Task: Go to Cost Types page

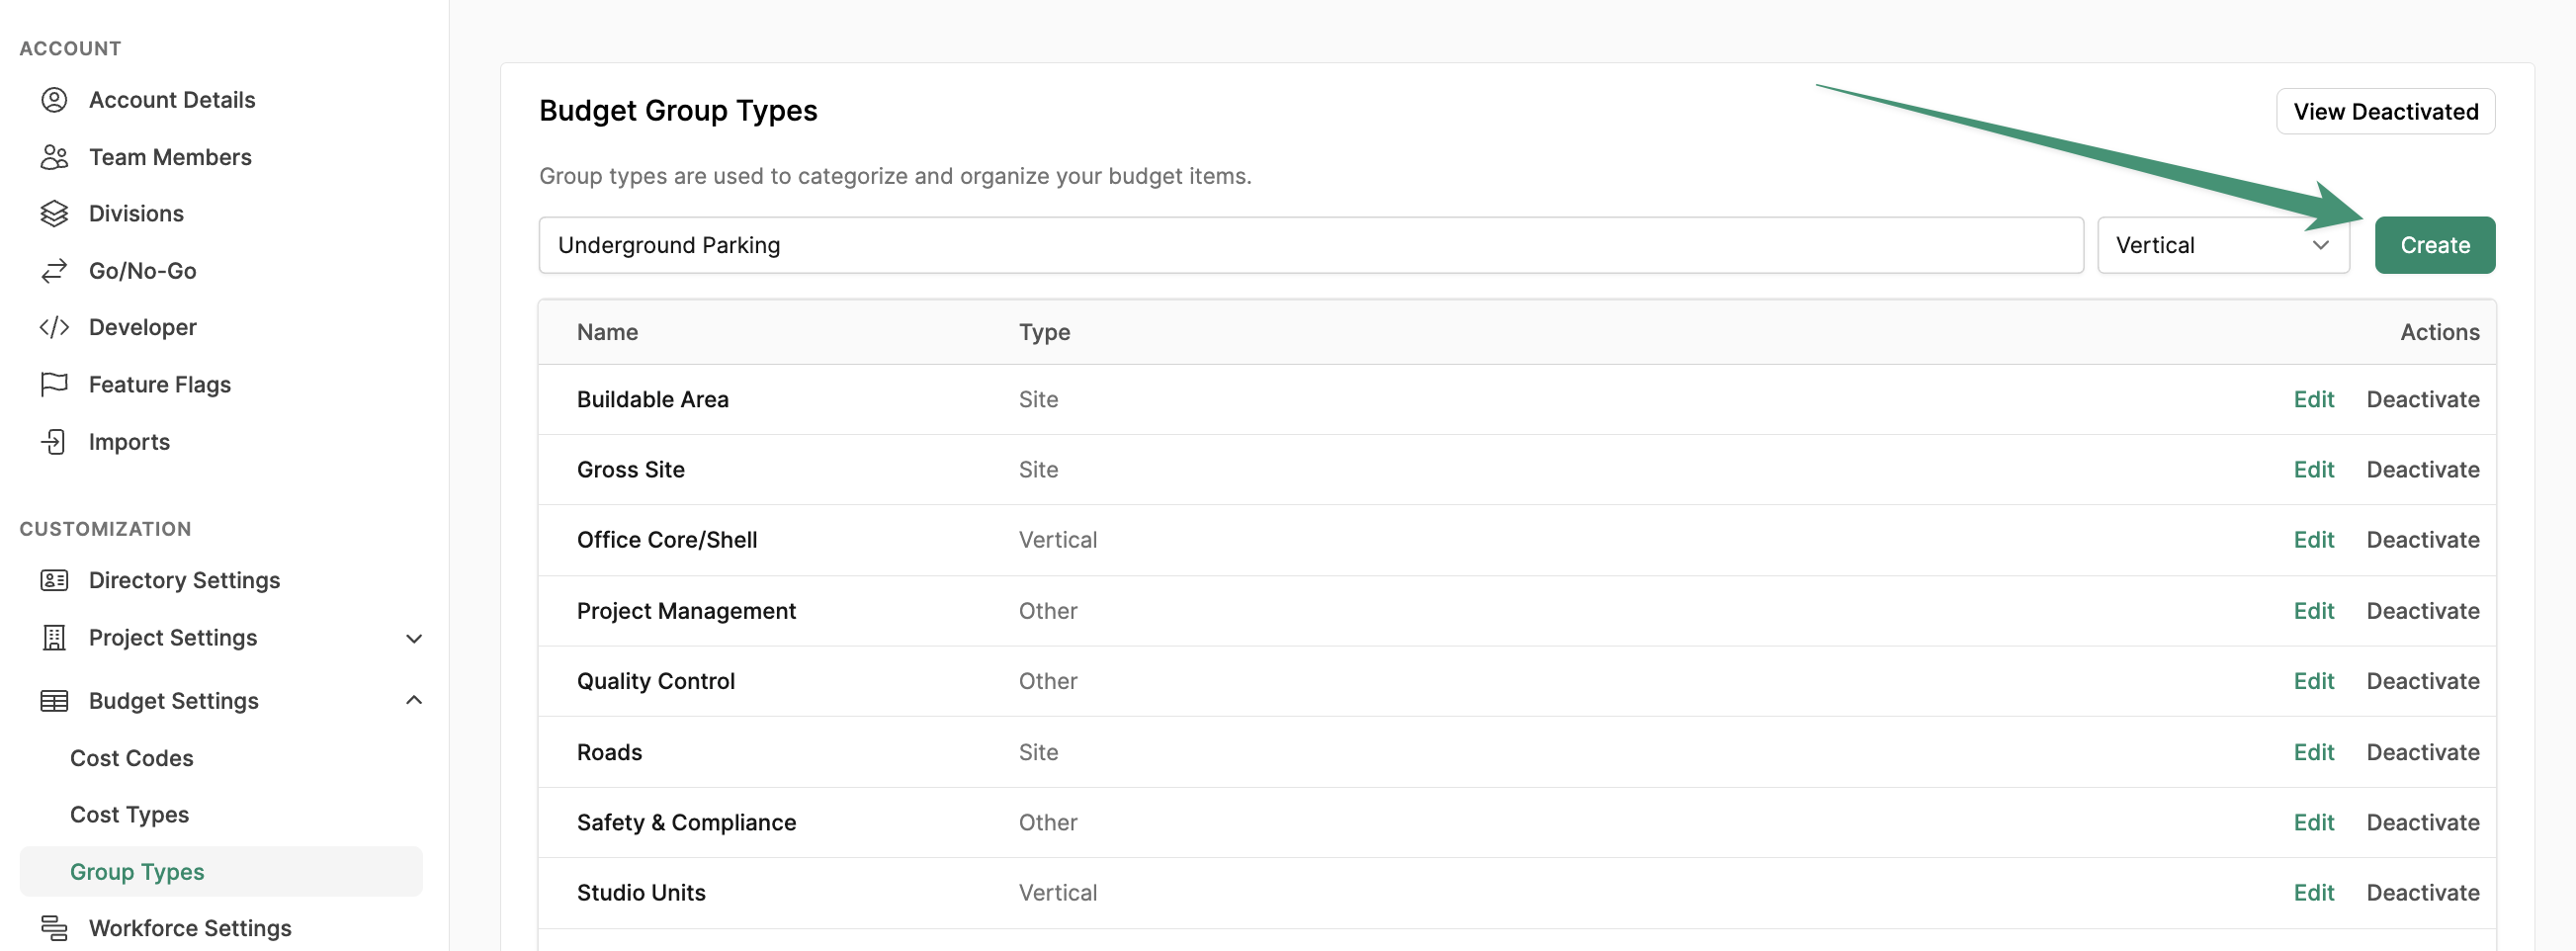Action: (130, 815)
